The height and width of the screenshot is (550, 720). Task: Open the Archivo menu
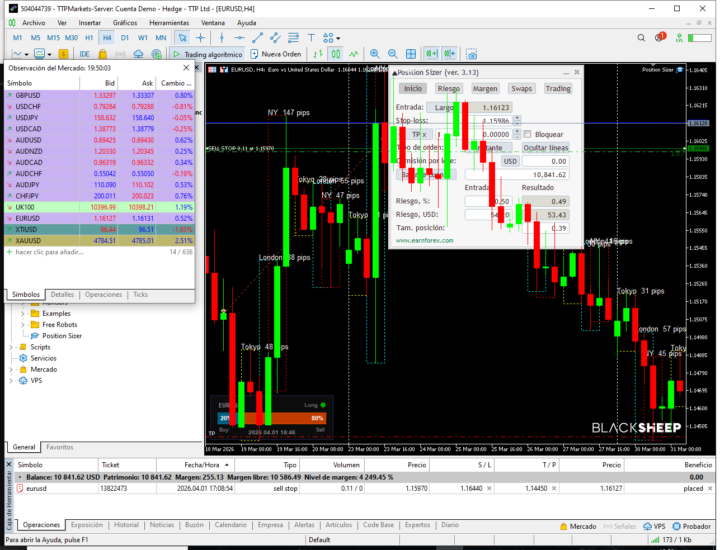pos(33,22)
